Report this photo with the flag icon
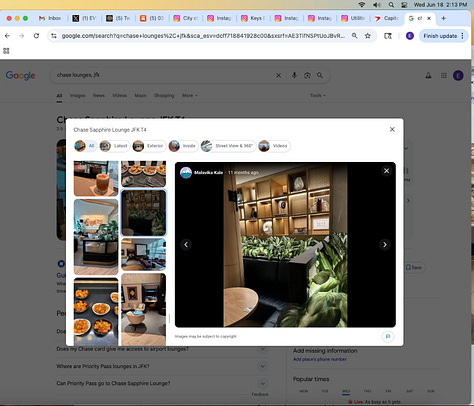 pos(388,336)
